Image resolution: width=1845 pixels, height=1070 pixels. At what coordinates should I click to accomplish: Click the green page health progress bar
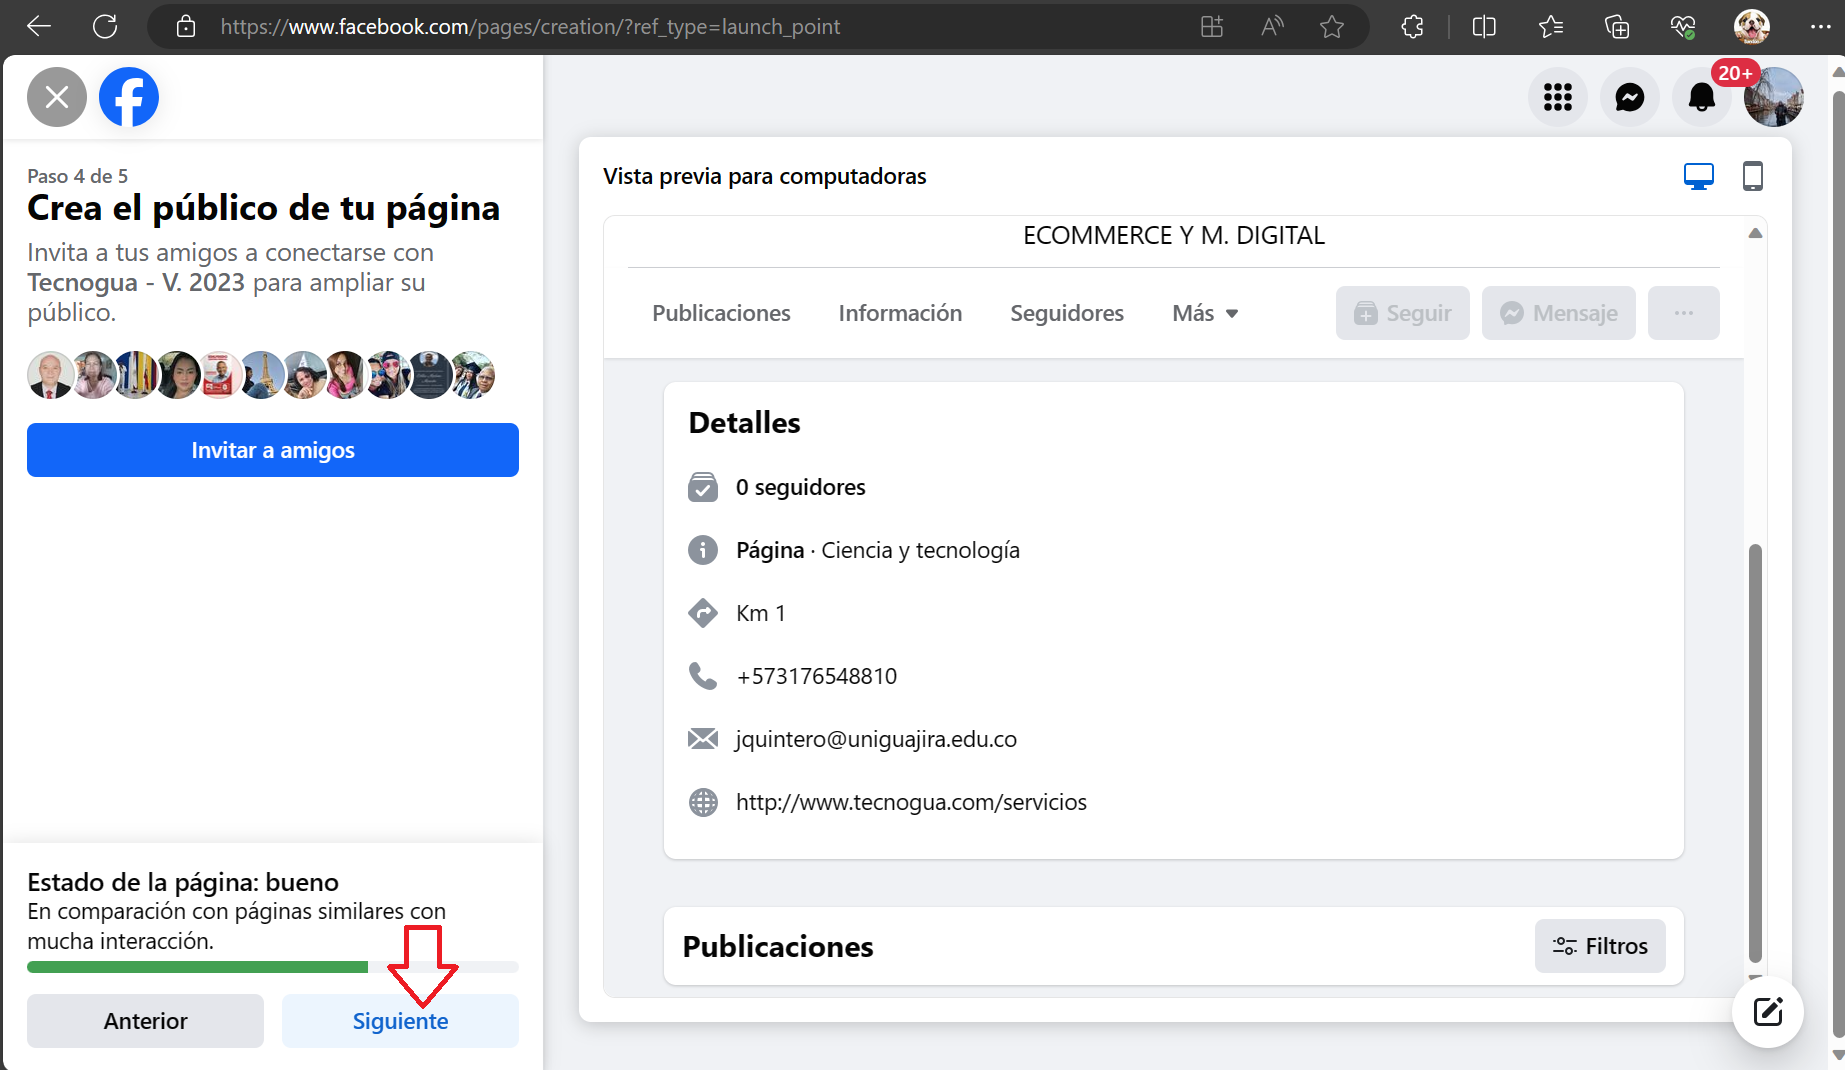click(197, 967)
